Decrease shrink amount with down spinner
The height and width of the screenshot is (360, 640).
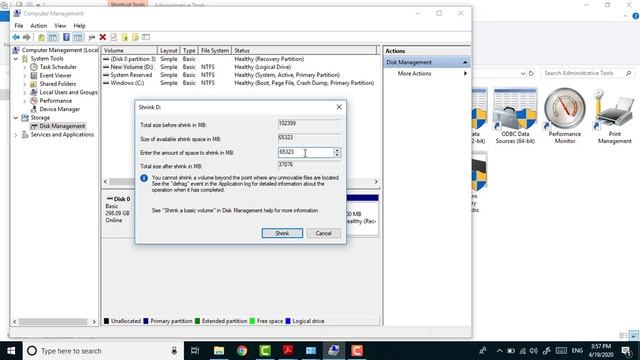click(337, 155)
